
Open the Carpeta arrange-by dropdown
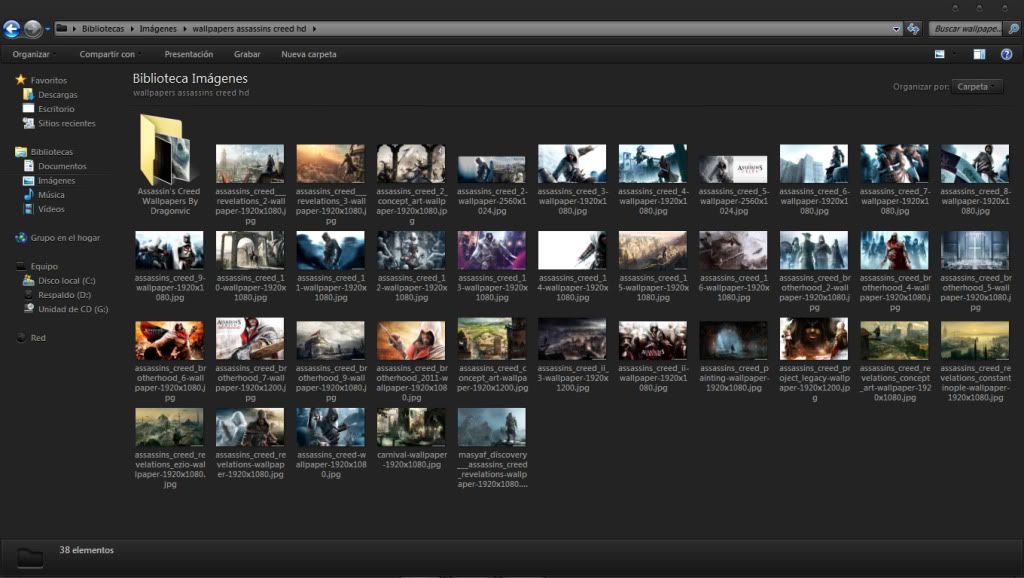point(977,87)
